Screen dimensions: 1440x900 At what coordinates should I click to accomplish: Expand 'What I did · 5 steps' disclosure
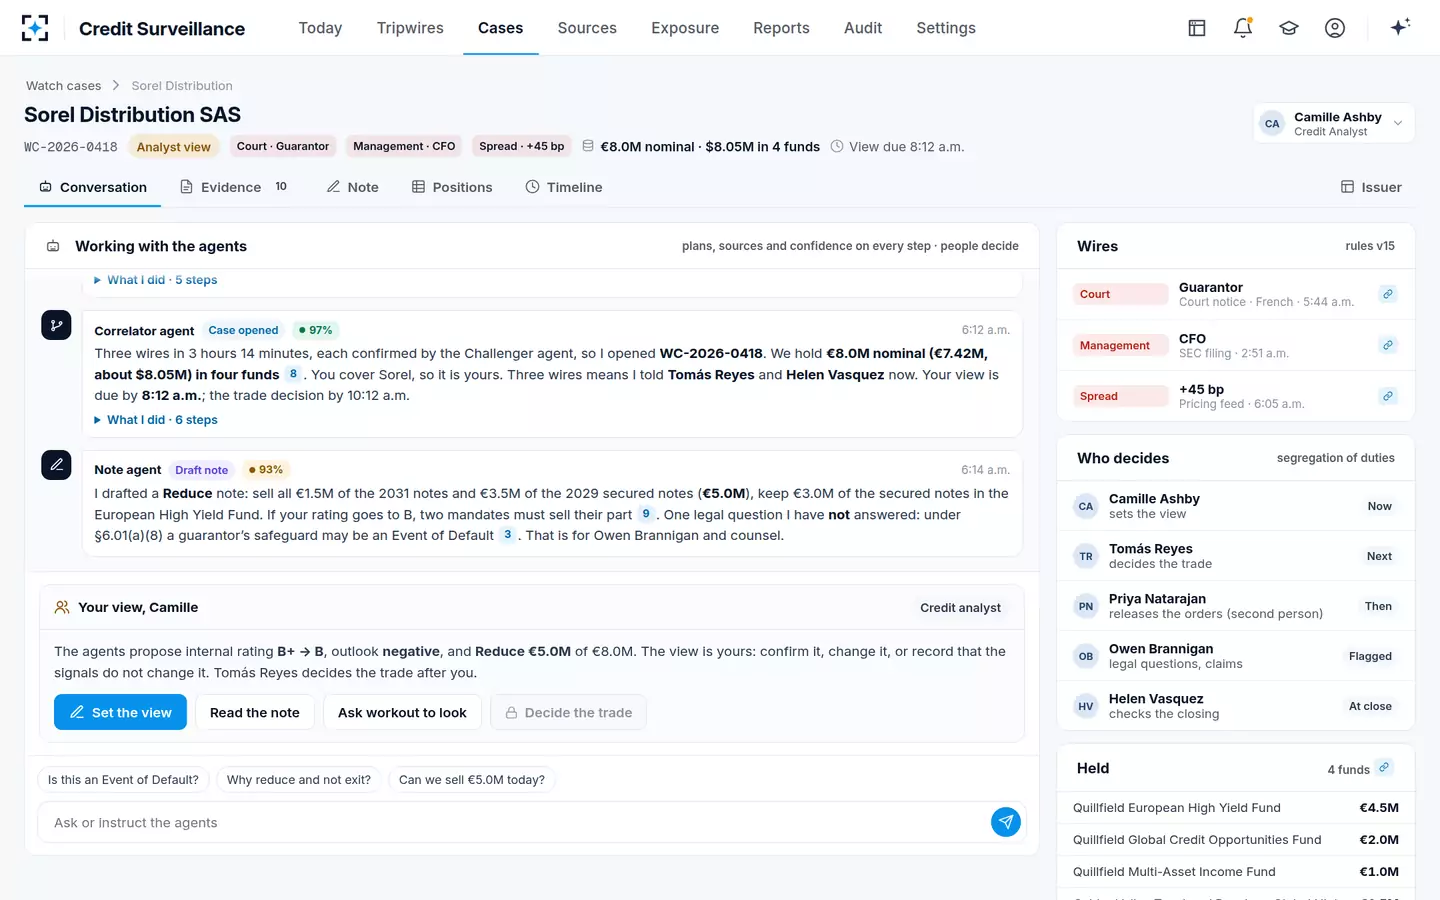(x=156, y=280)
